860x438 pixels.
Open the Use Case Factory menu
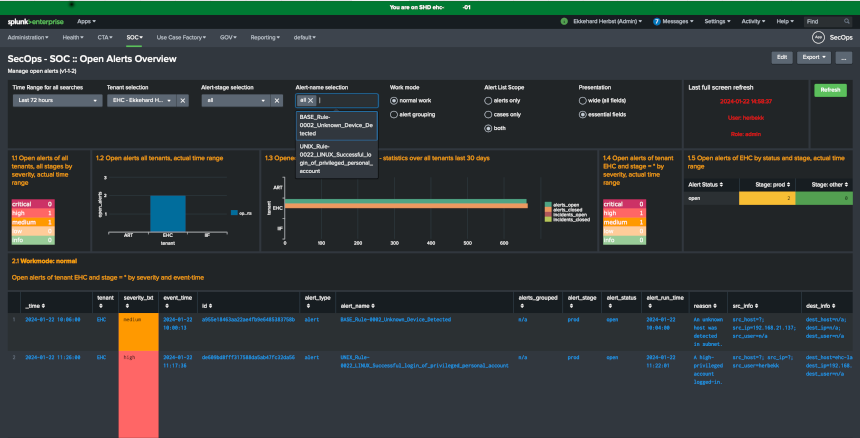pos(181,37)
